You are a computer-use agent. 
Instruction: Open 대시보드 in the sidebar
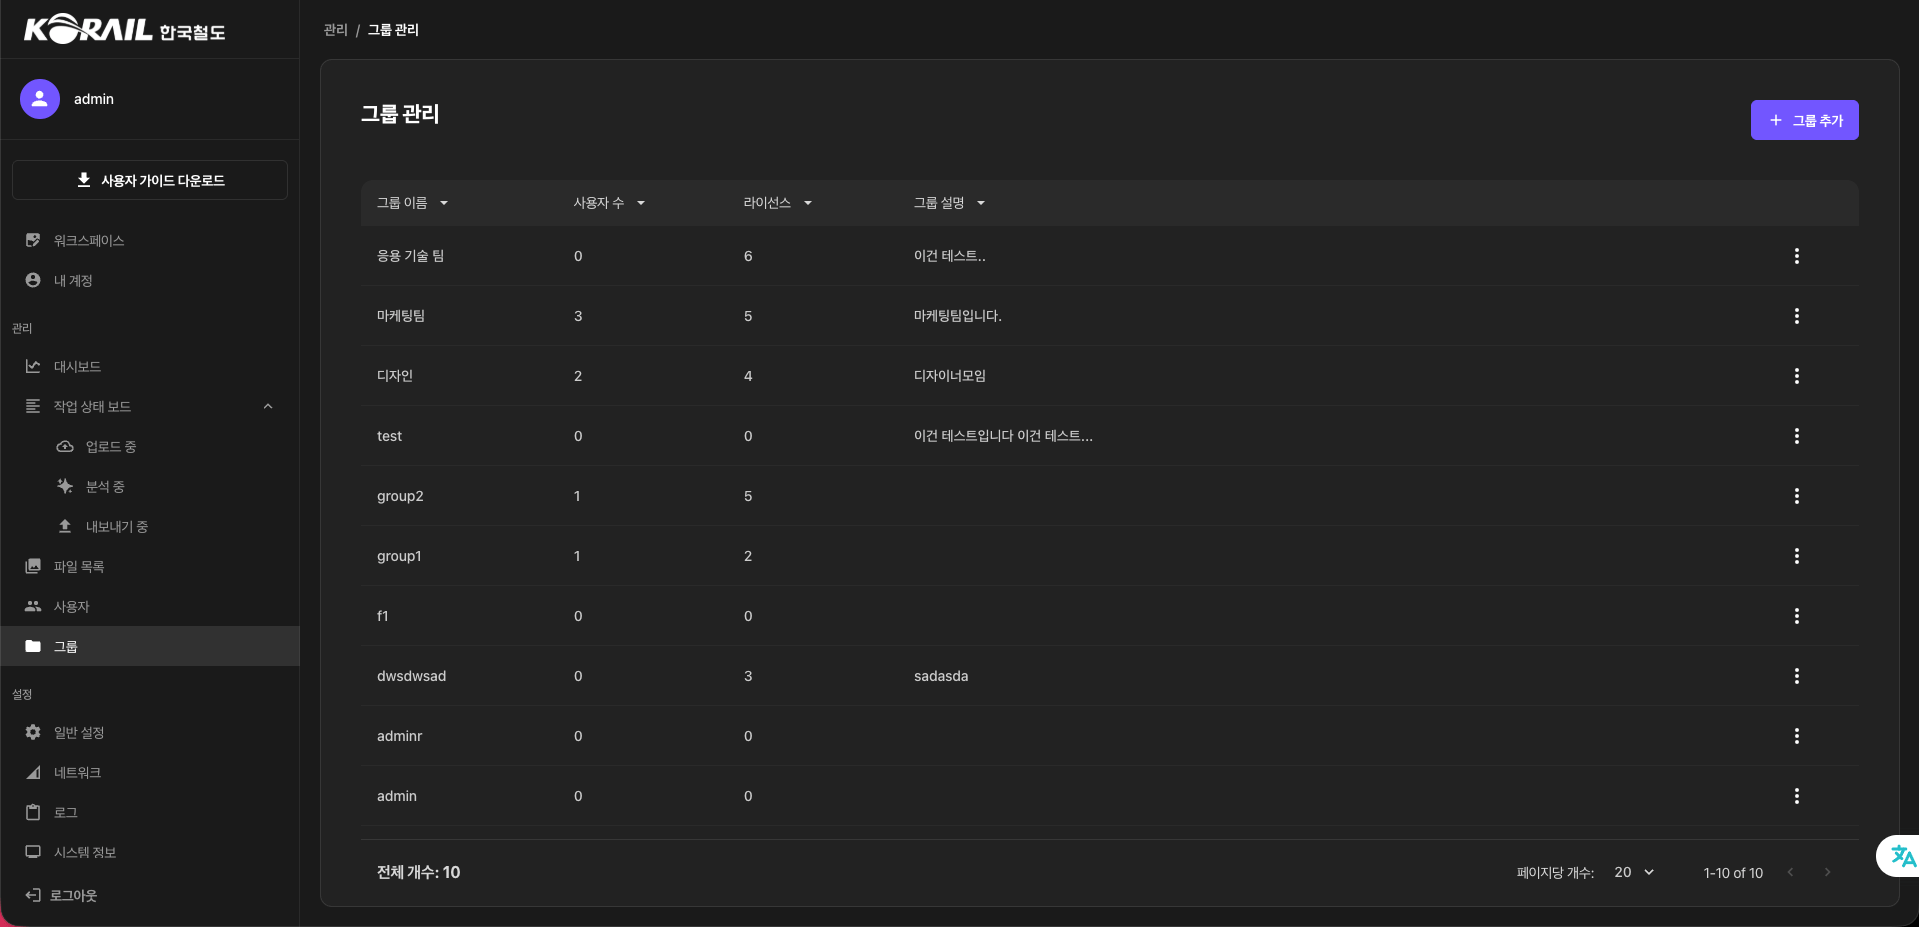point(77,367)
